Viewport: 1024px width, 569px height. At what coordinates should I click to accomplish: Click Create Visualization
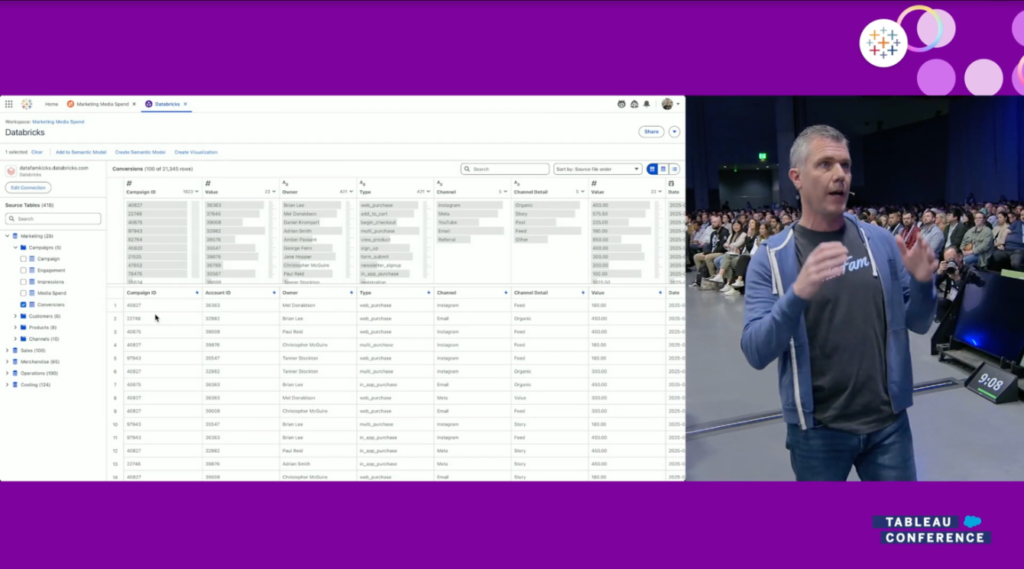tap(196, 152)
